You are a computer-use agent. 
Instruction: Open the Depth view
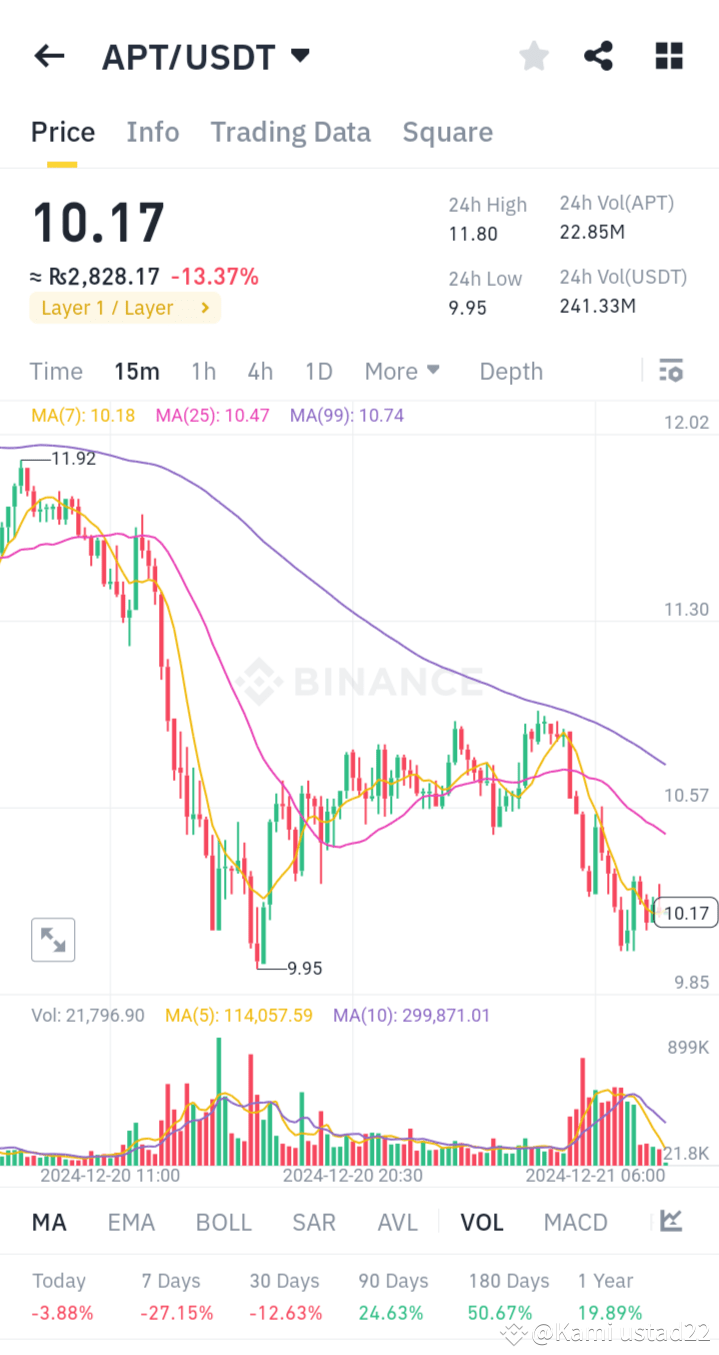[x=510, y=370]
